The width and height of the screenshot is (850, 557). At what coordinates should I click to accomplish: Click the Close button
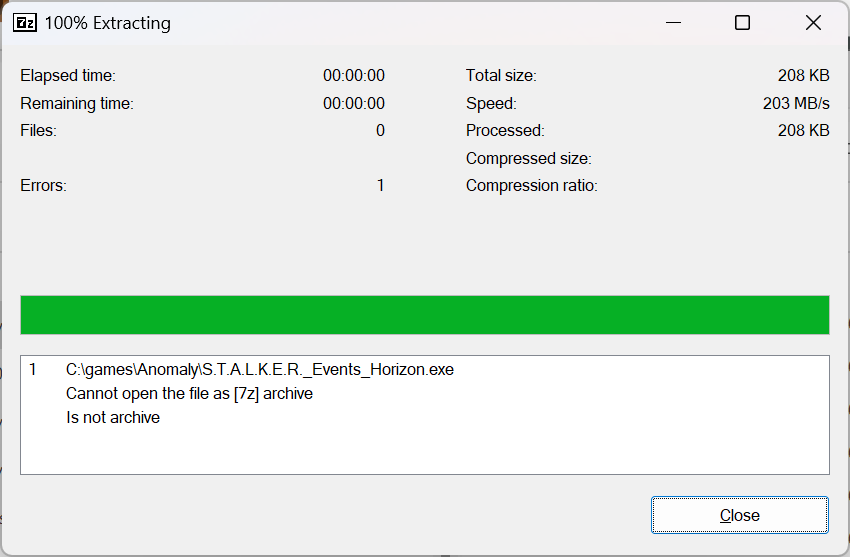point(739,515)
